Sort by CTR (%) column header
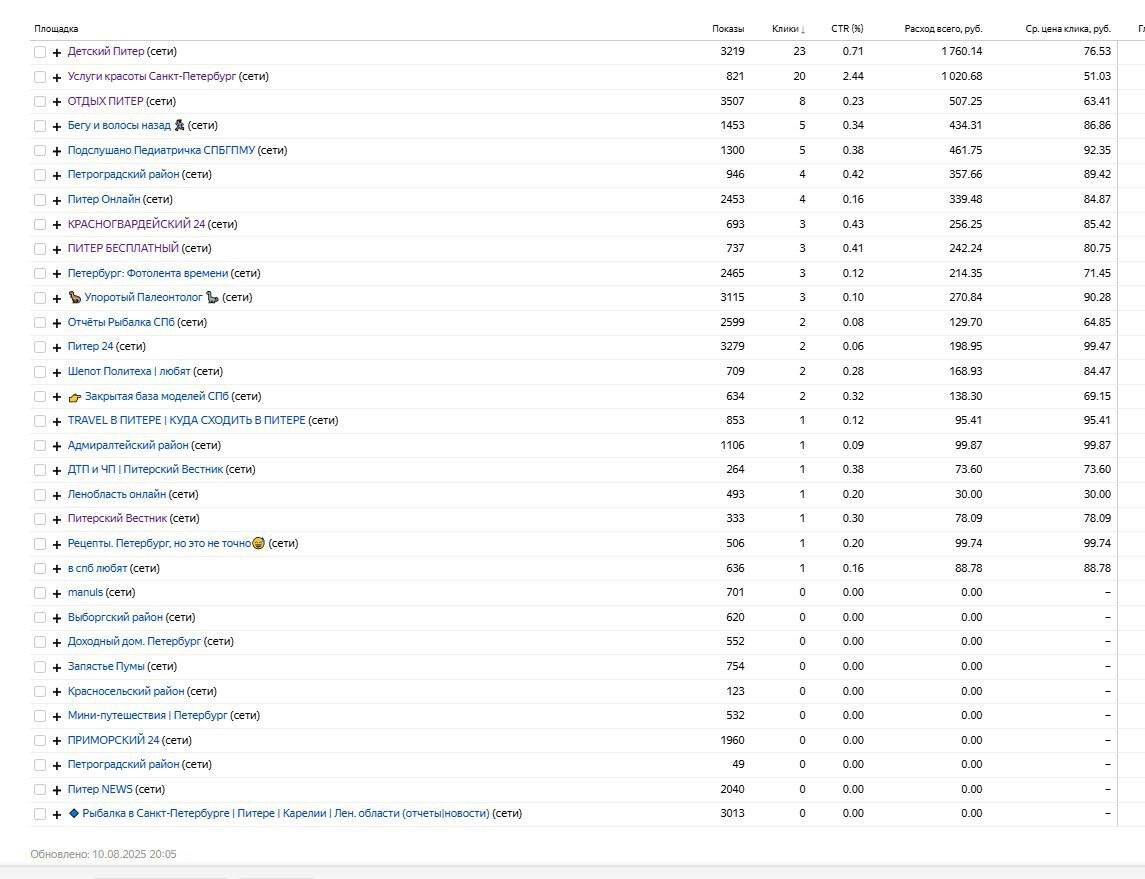Viewport: 1145px width, 879px height. coord(847,28)
